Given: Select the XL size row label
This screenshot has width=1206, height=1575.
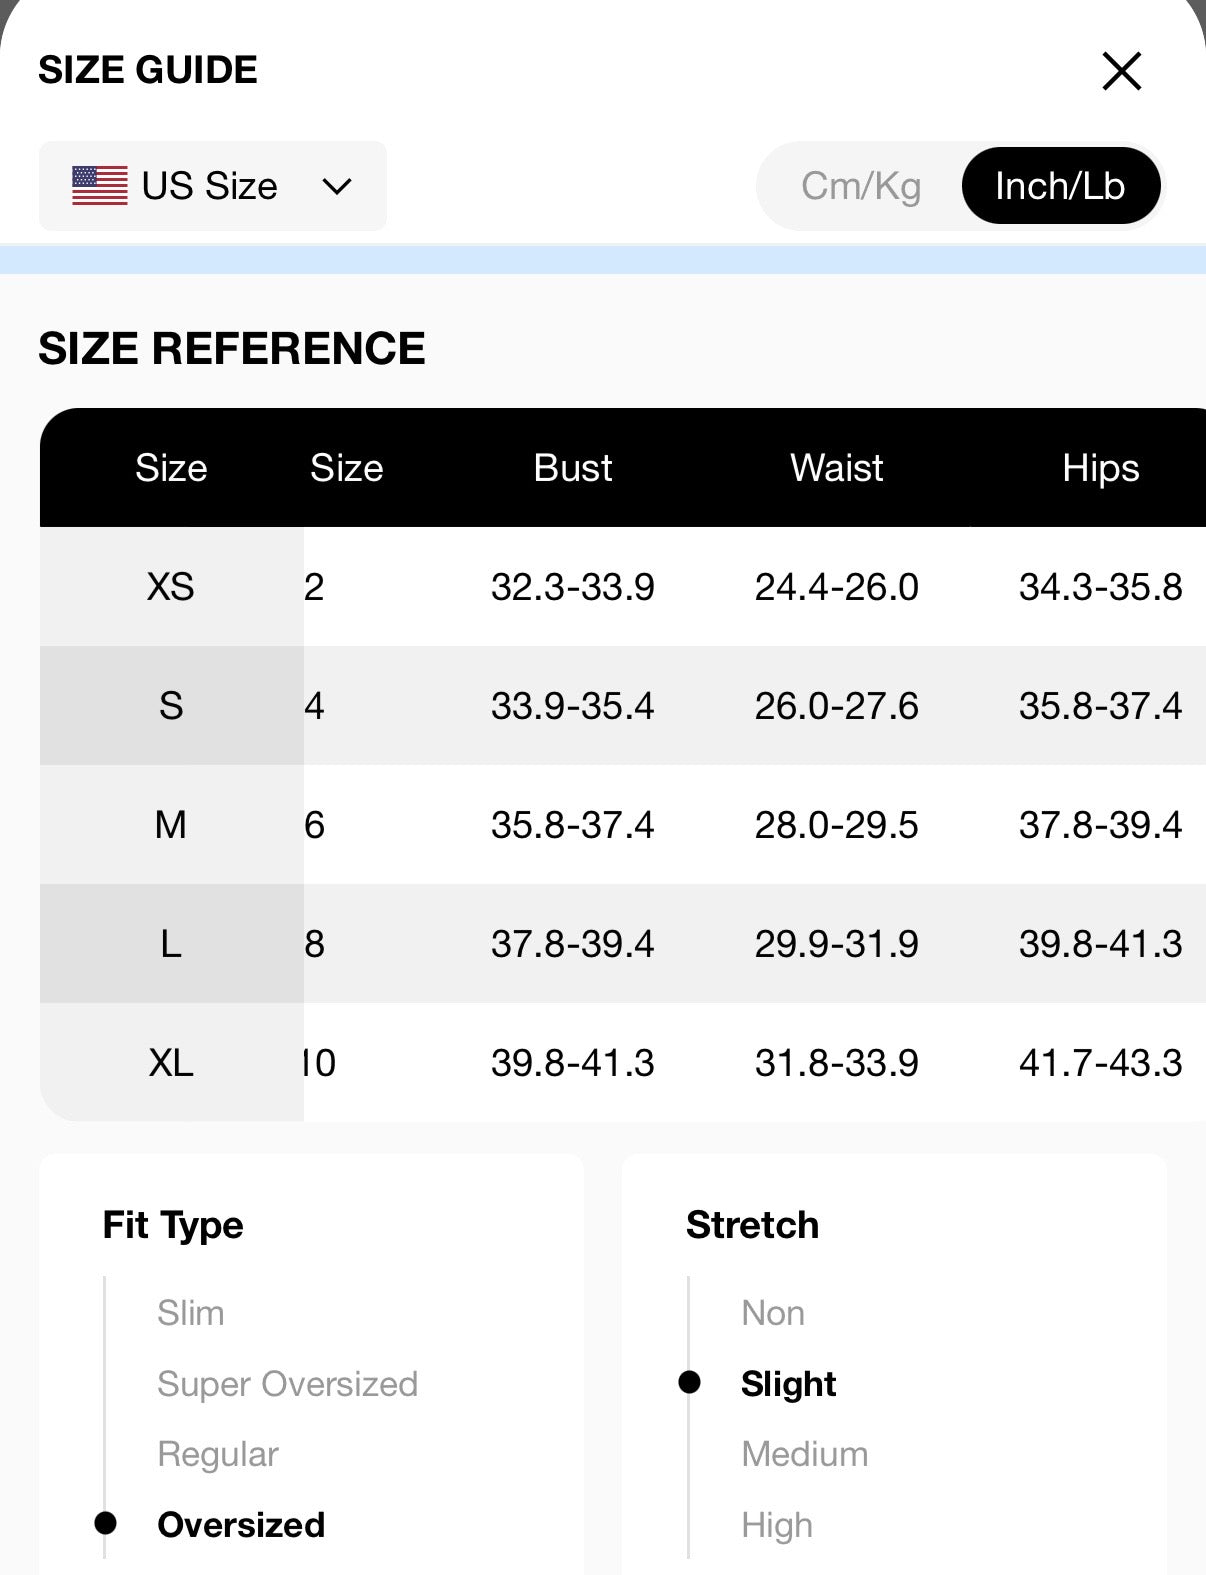Looking at the screenshot, I should click(171, 1062).
